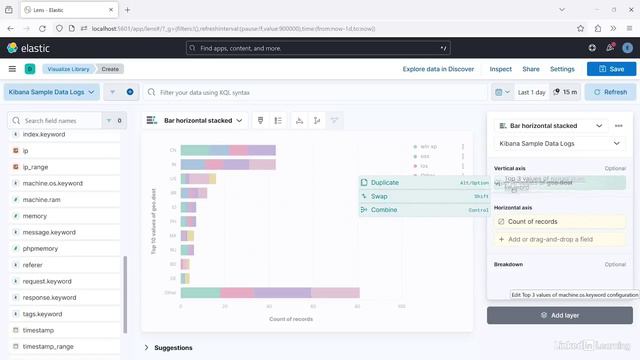The image size is (640, 360).
Task: Save the visualization
Action: coord(611,69)
